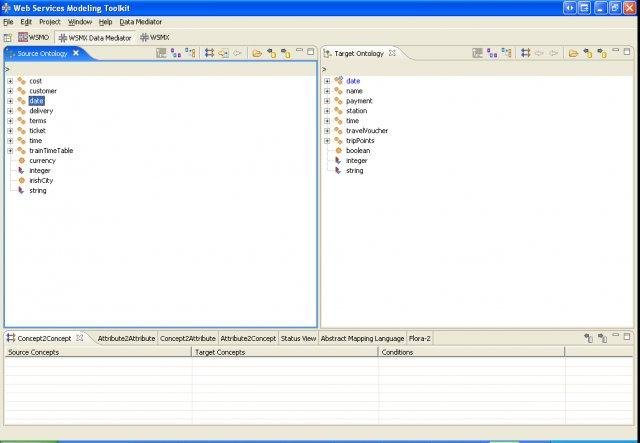640x443 pixels.
Task: Select the terms concept in Source Ontology
Action: (38, 121)
